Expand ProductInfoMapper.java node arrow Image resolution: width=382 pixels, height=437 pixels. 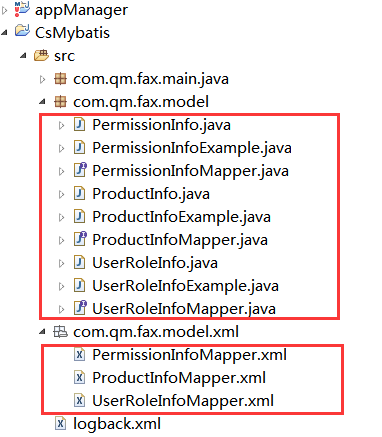click(61, 240)
